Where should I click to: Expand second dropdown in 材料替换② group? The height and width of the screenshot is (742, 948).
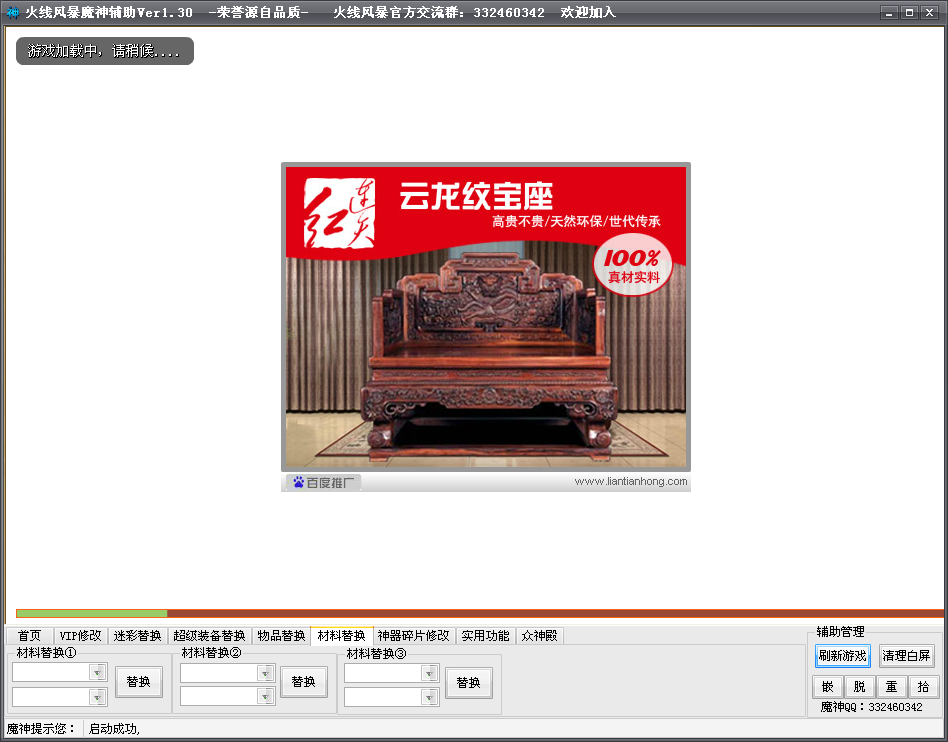click(x=265, y=697)
